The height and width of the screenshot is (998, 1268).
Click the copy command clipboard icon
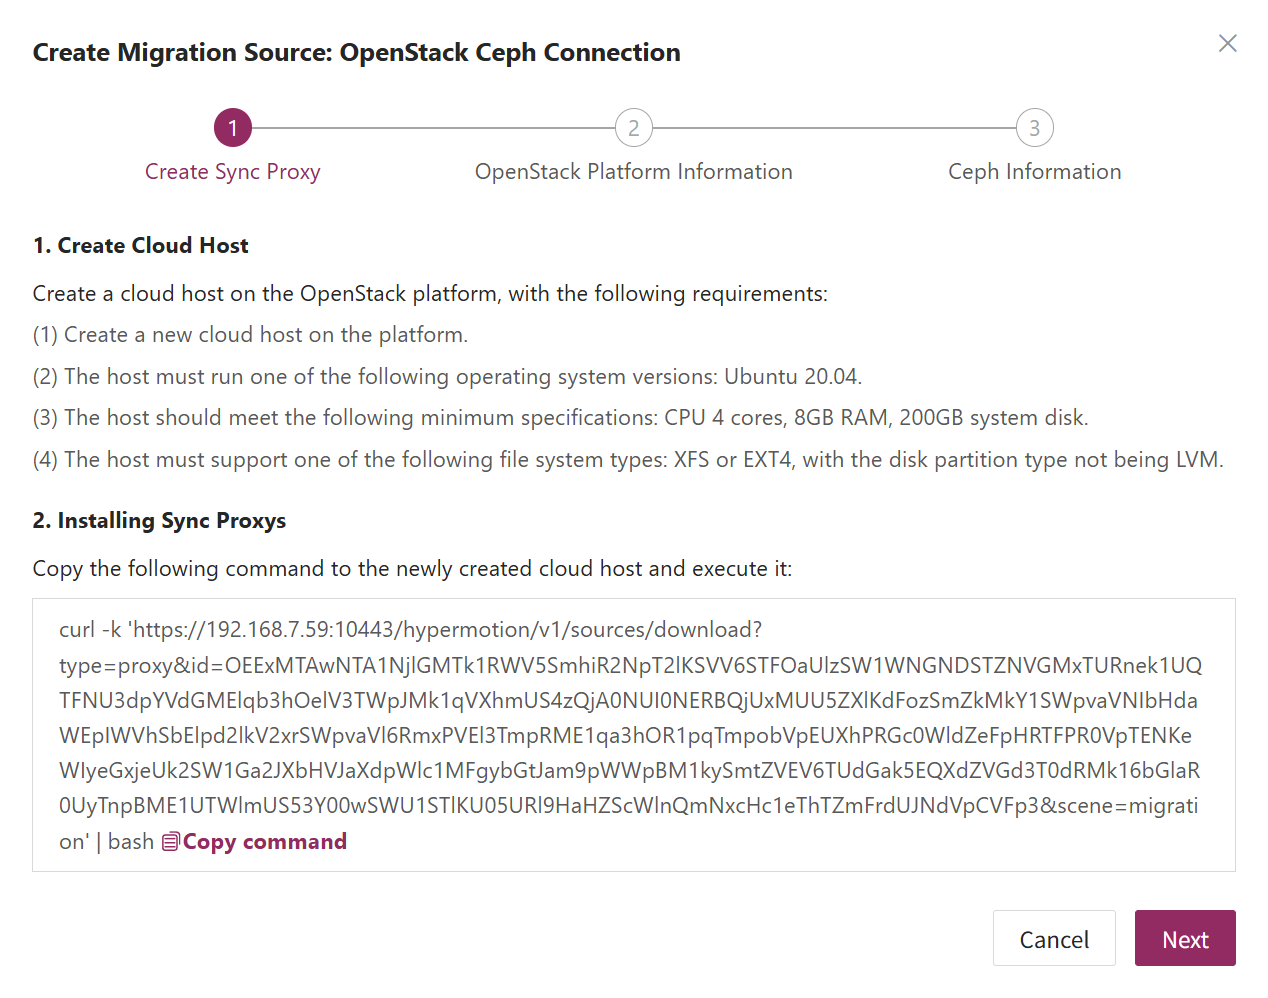(171, 842)
